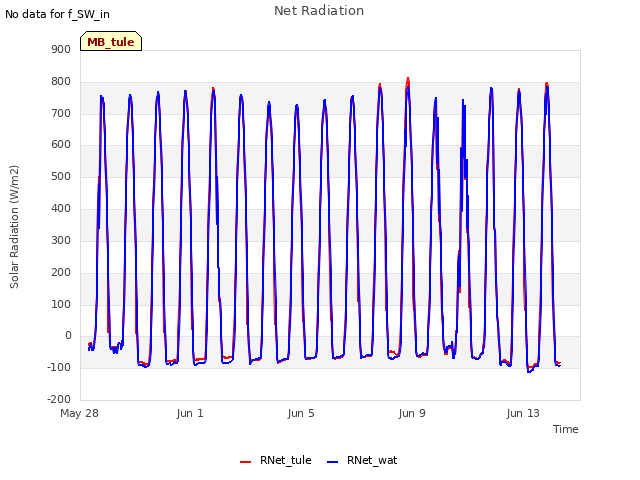The height and width of the screenshot is (480, 640).
Task: Click the red RNet_tule legend swatch
Action: tap(245, 462)
